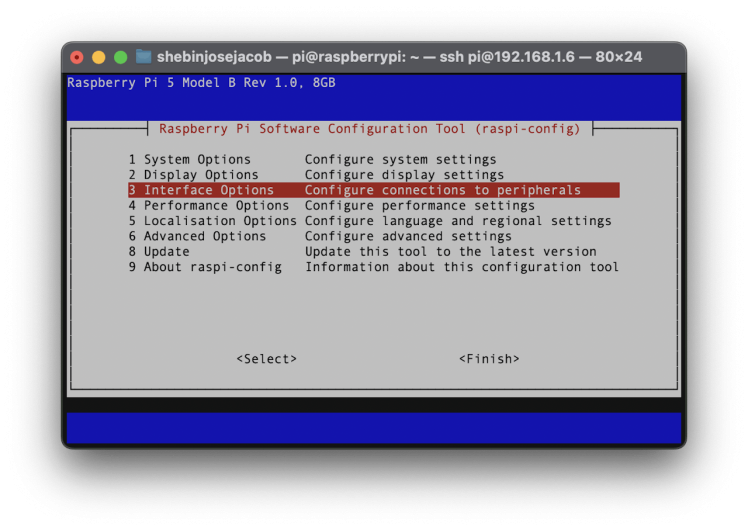Click the 'Raspberry Pi 5 Model B Rev 1.0, 8GB' text
The width and height of the screenshot is (748, 530).
coord(201,83)
